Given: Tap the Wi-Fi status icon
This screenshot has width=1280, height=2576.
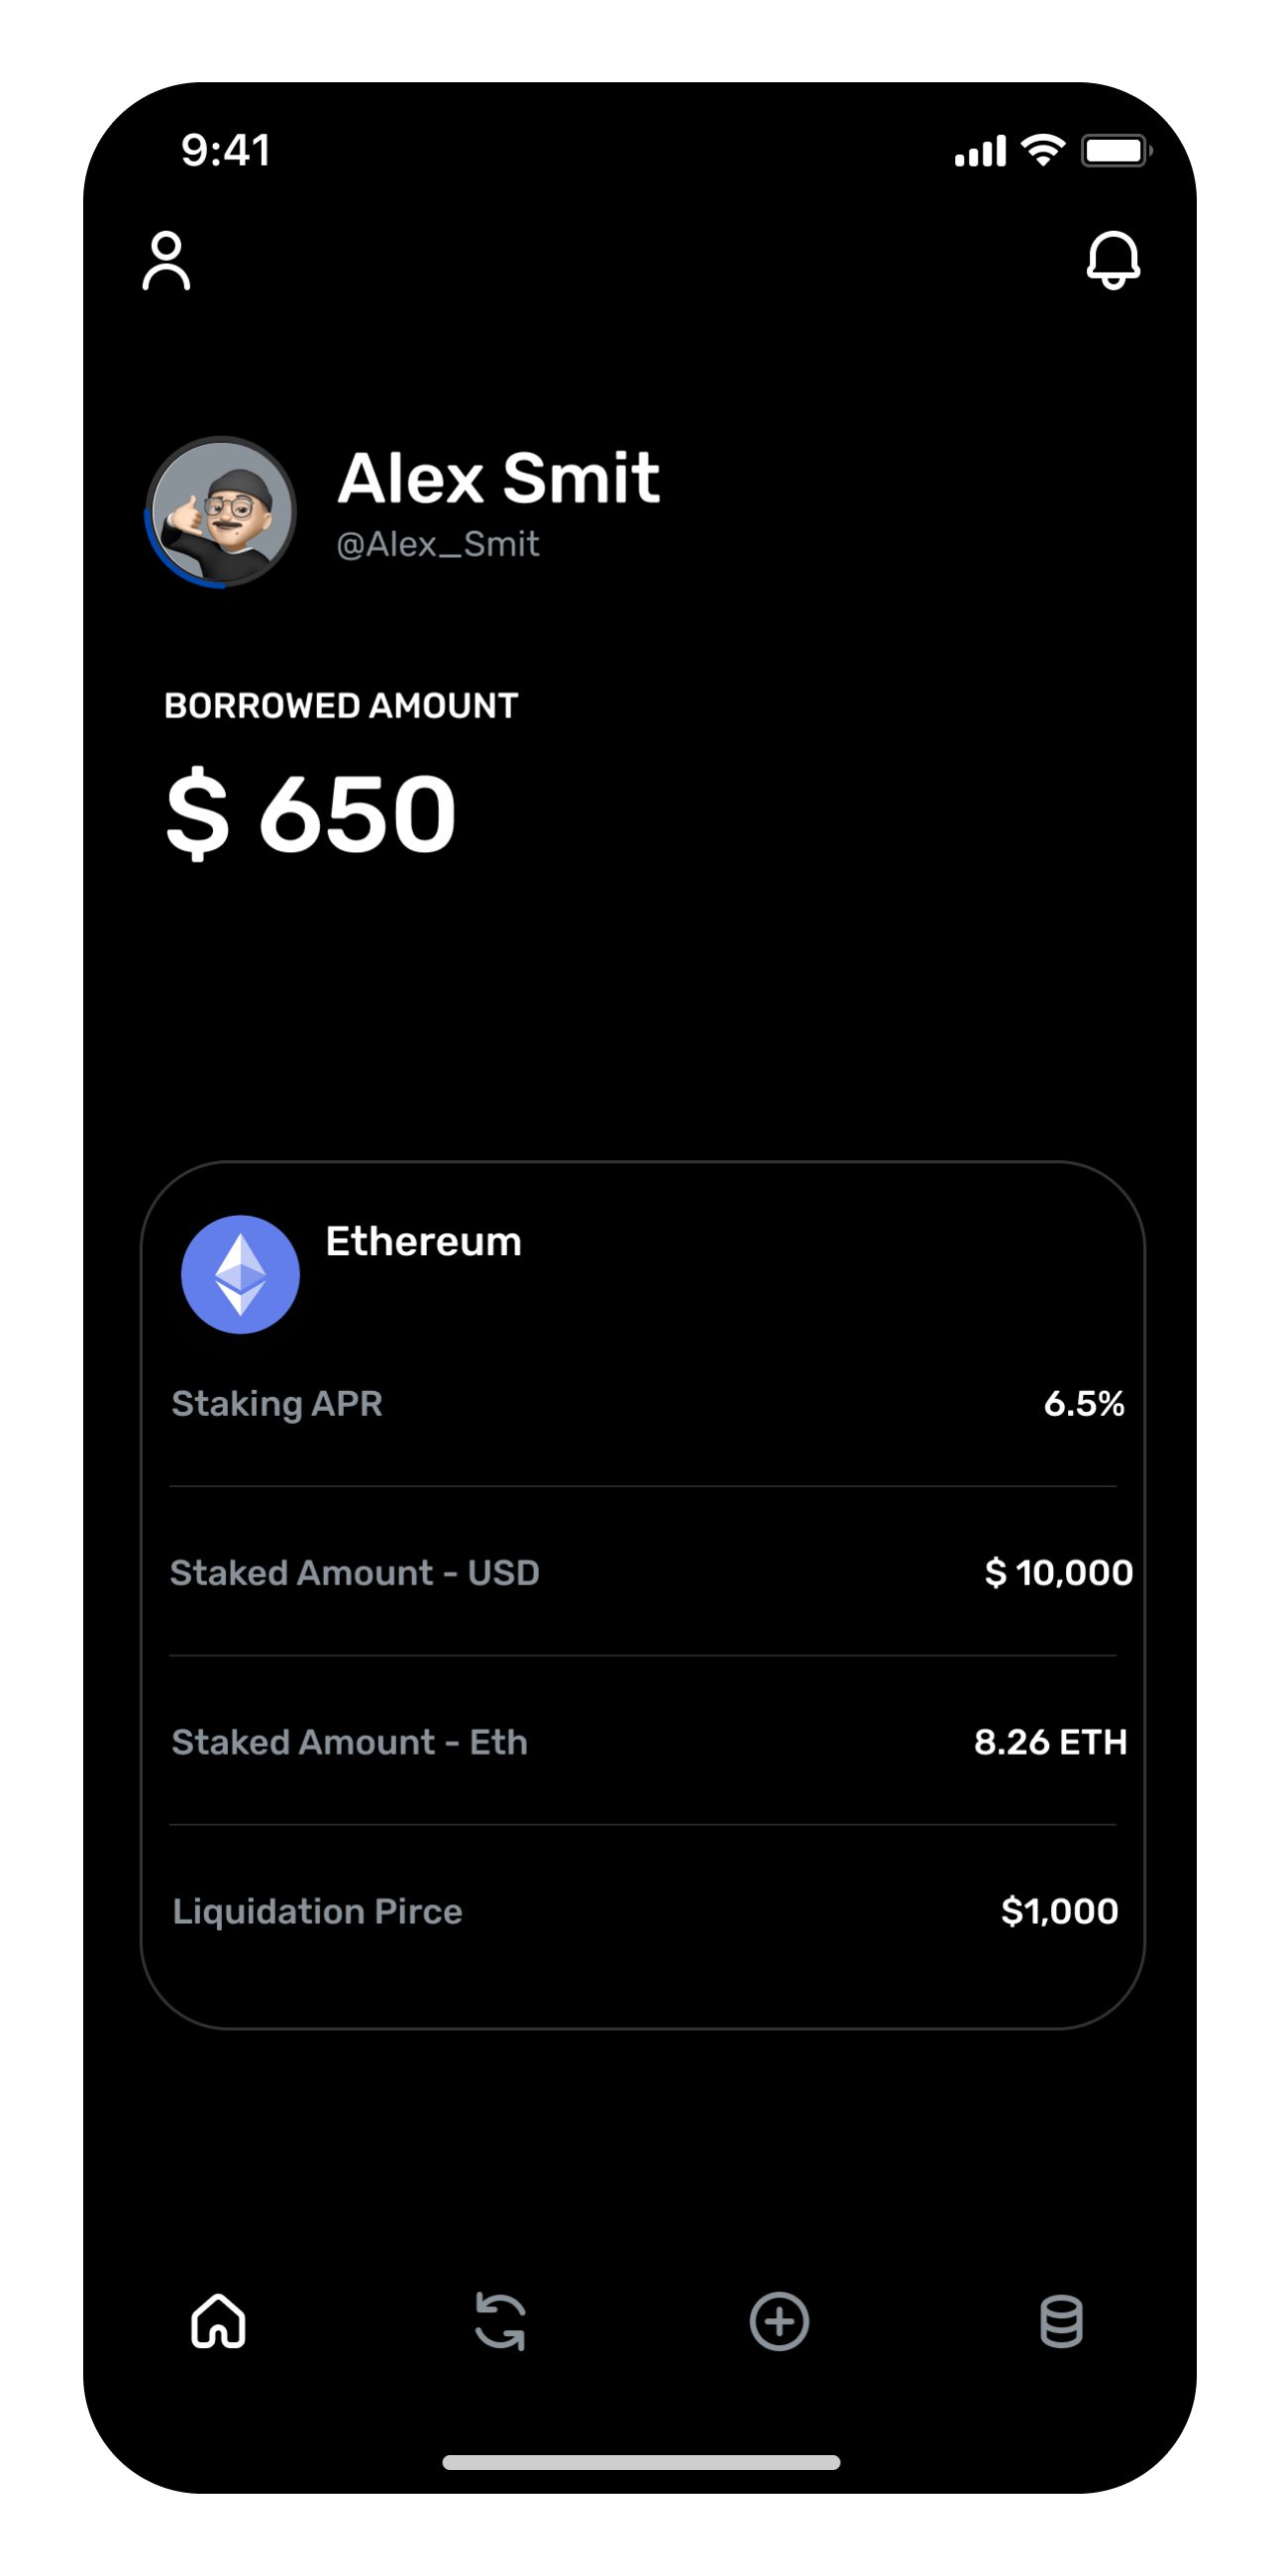Looking at the screenshot, I should point(1043,151).
